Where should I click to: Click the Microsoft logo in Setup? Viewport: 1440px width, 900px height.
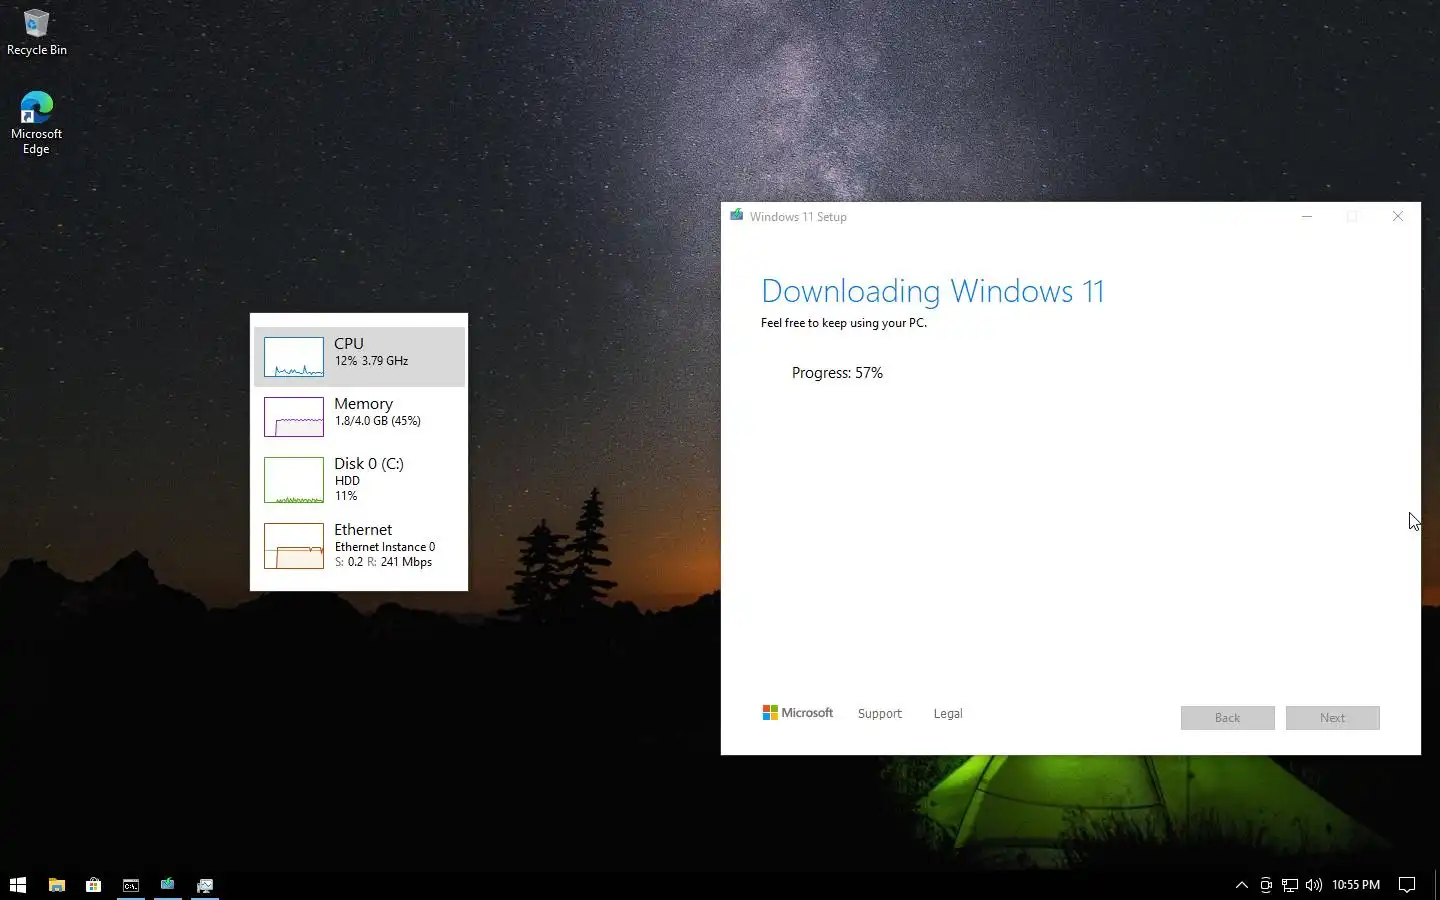(x=798, y=713)
